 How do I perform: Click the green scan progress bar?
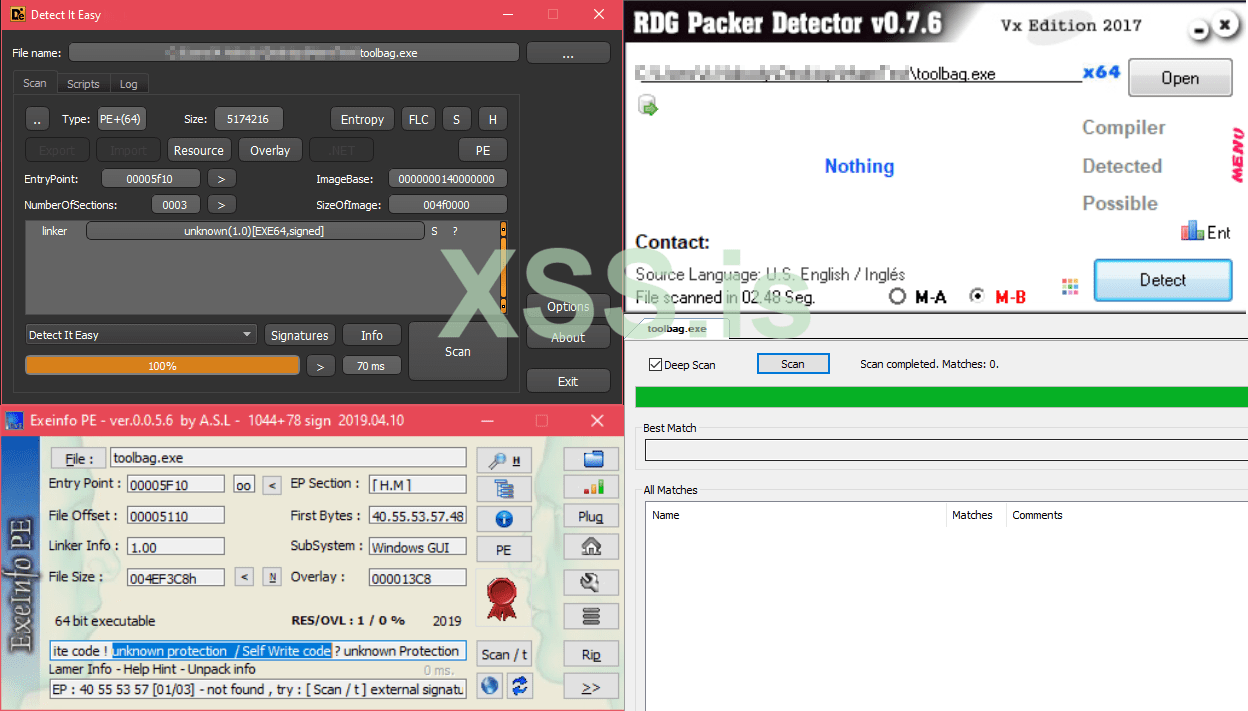(941, 397)
